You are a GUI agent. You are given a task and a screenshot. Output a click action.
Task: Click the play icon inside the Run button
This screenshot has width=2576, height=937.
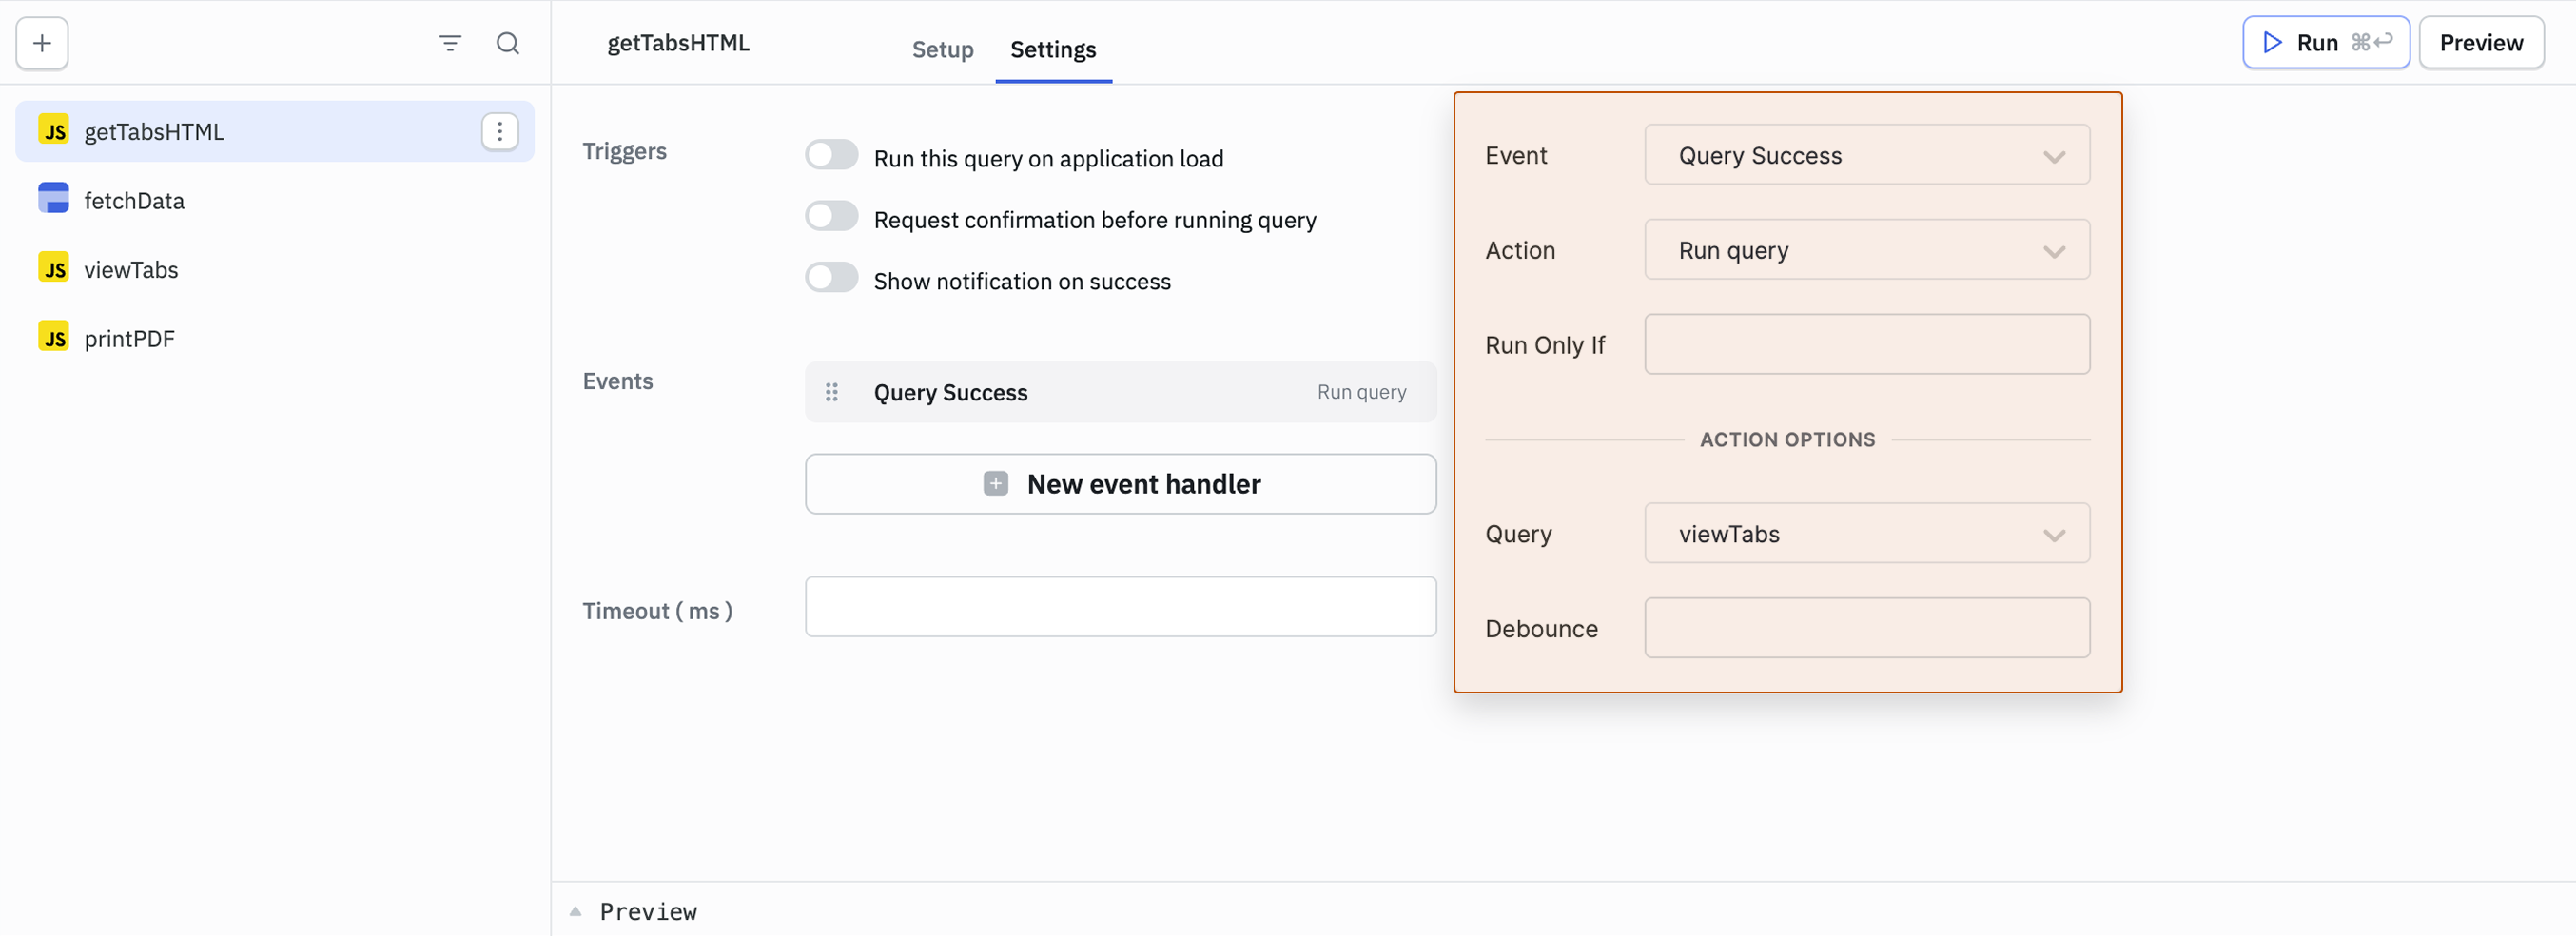click(x=2272, y=42)
